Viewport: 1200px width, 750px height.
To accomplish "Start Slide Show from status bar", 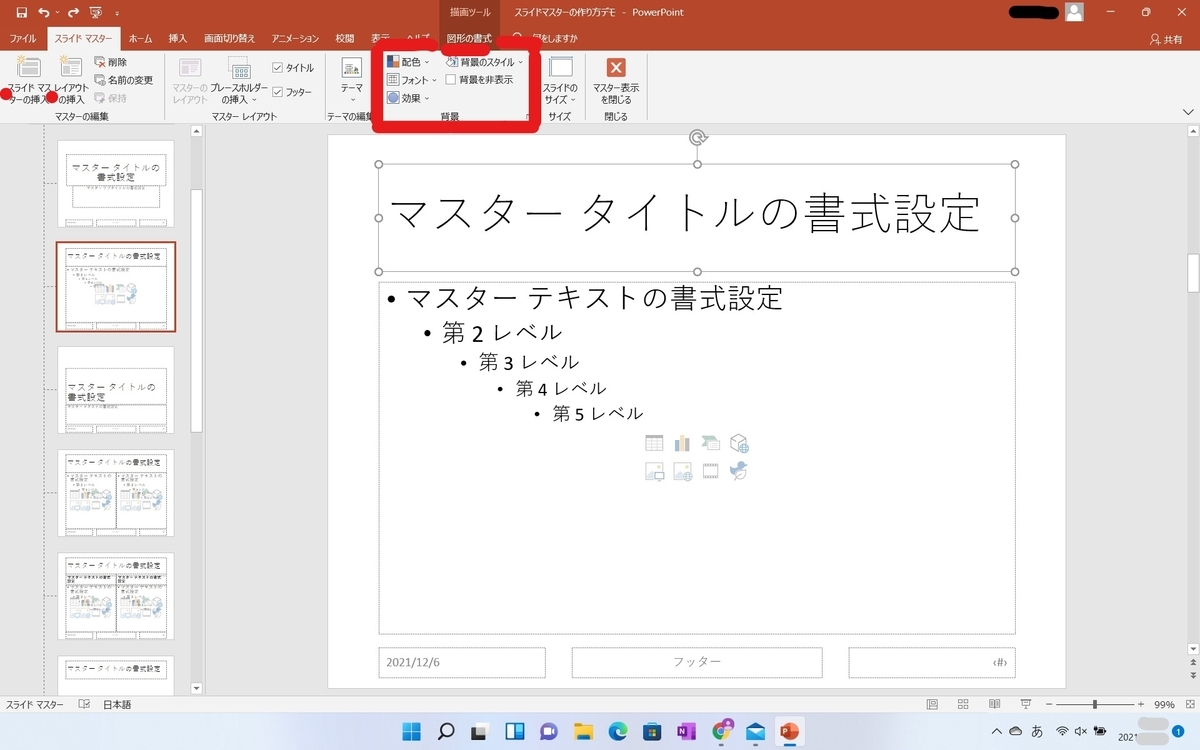I will pos(1025,704).
